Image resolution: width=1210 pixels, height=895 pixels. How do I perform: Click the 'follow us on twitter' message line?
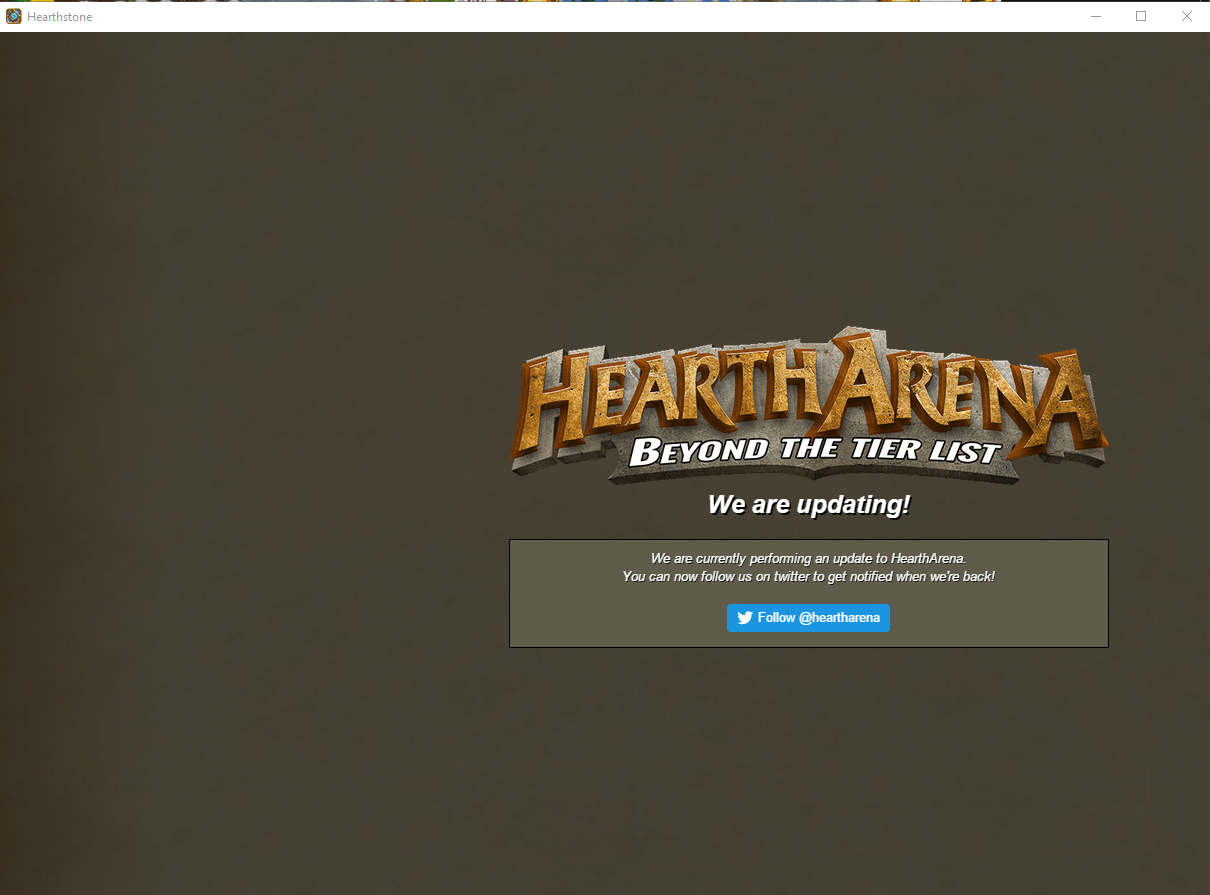808,576
